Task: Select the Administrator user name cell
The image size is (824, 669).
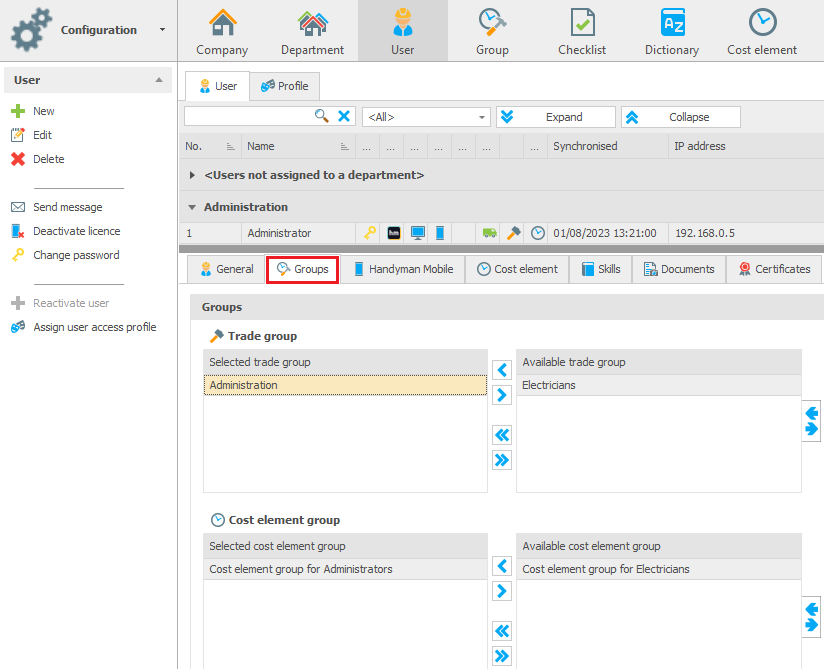Action: coord(298,233)
